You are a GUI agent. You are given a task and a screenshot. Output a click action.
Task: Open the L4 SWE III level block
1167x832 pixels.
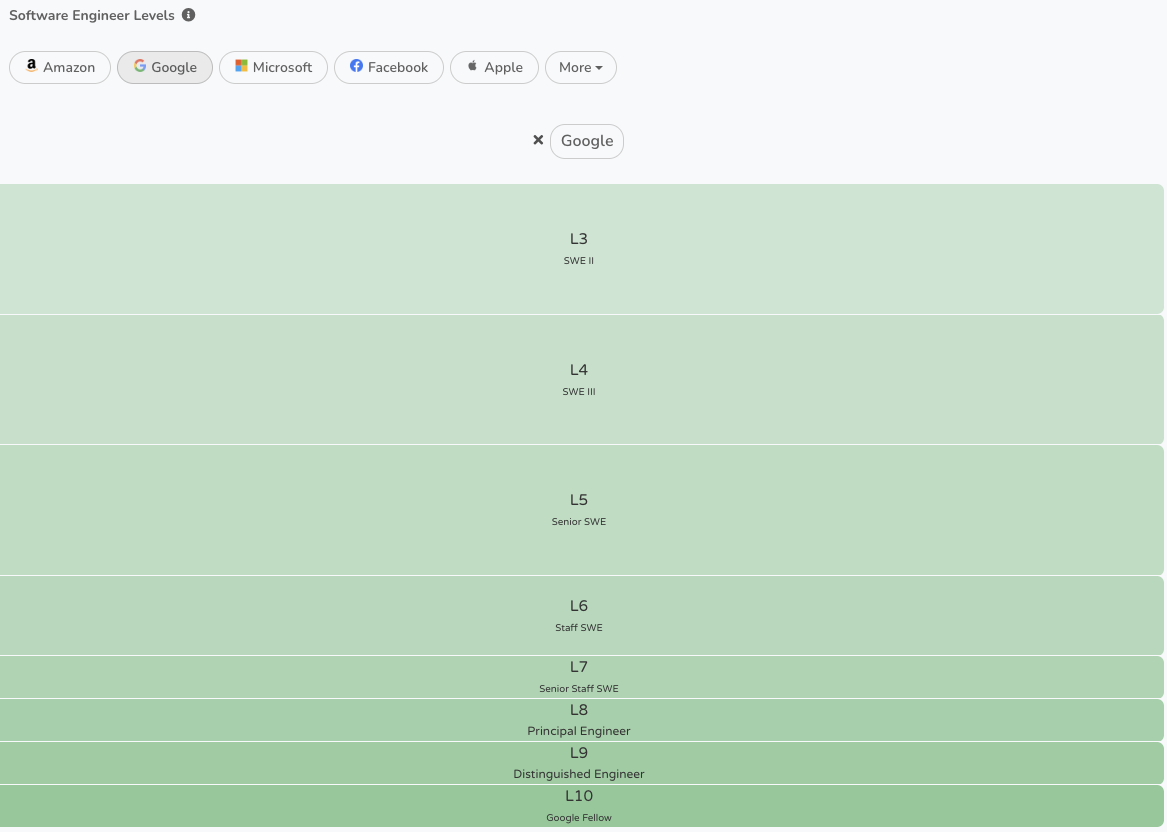point(581,380)
